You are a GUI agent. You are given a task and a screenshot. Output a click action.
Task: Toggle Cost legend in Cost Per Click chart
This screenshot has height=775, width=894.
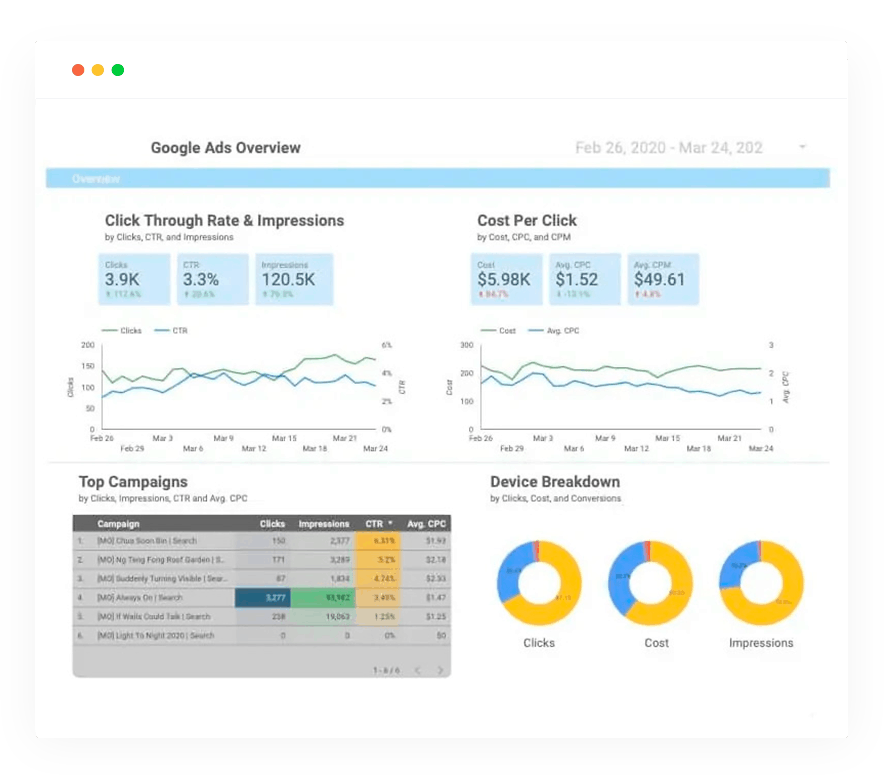[x=498, y=331]
